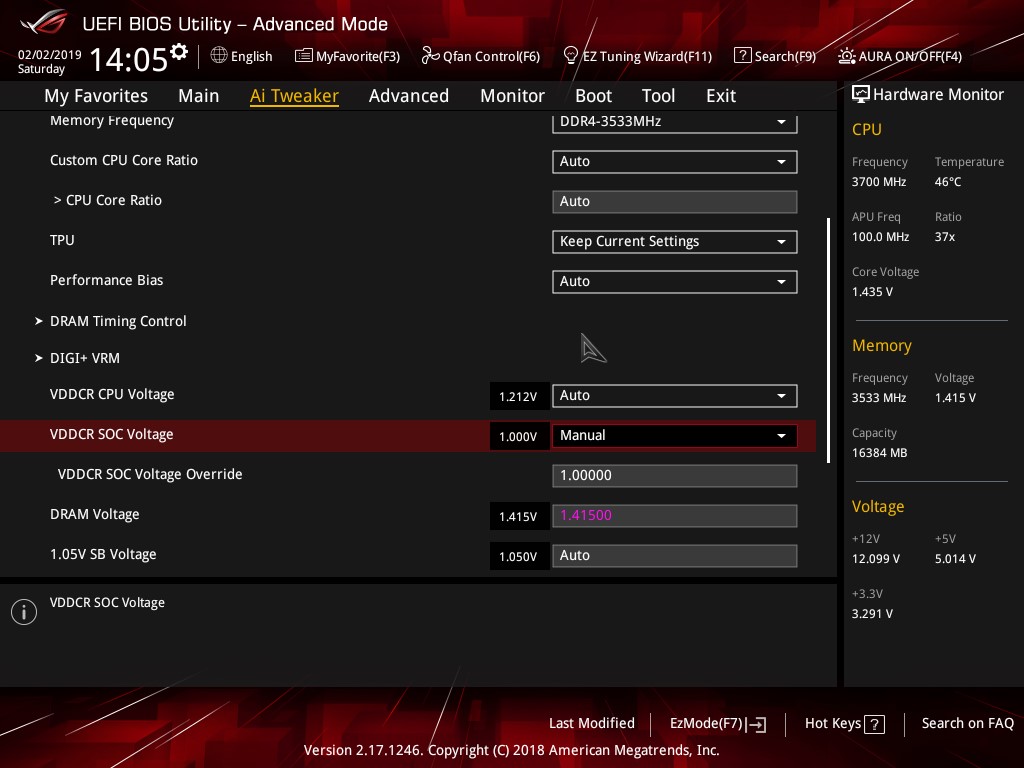
Task: Click +12V reading 12.099 V
Action: click(x=876, y=558)
